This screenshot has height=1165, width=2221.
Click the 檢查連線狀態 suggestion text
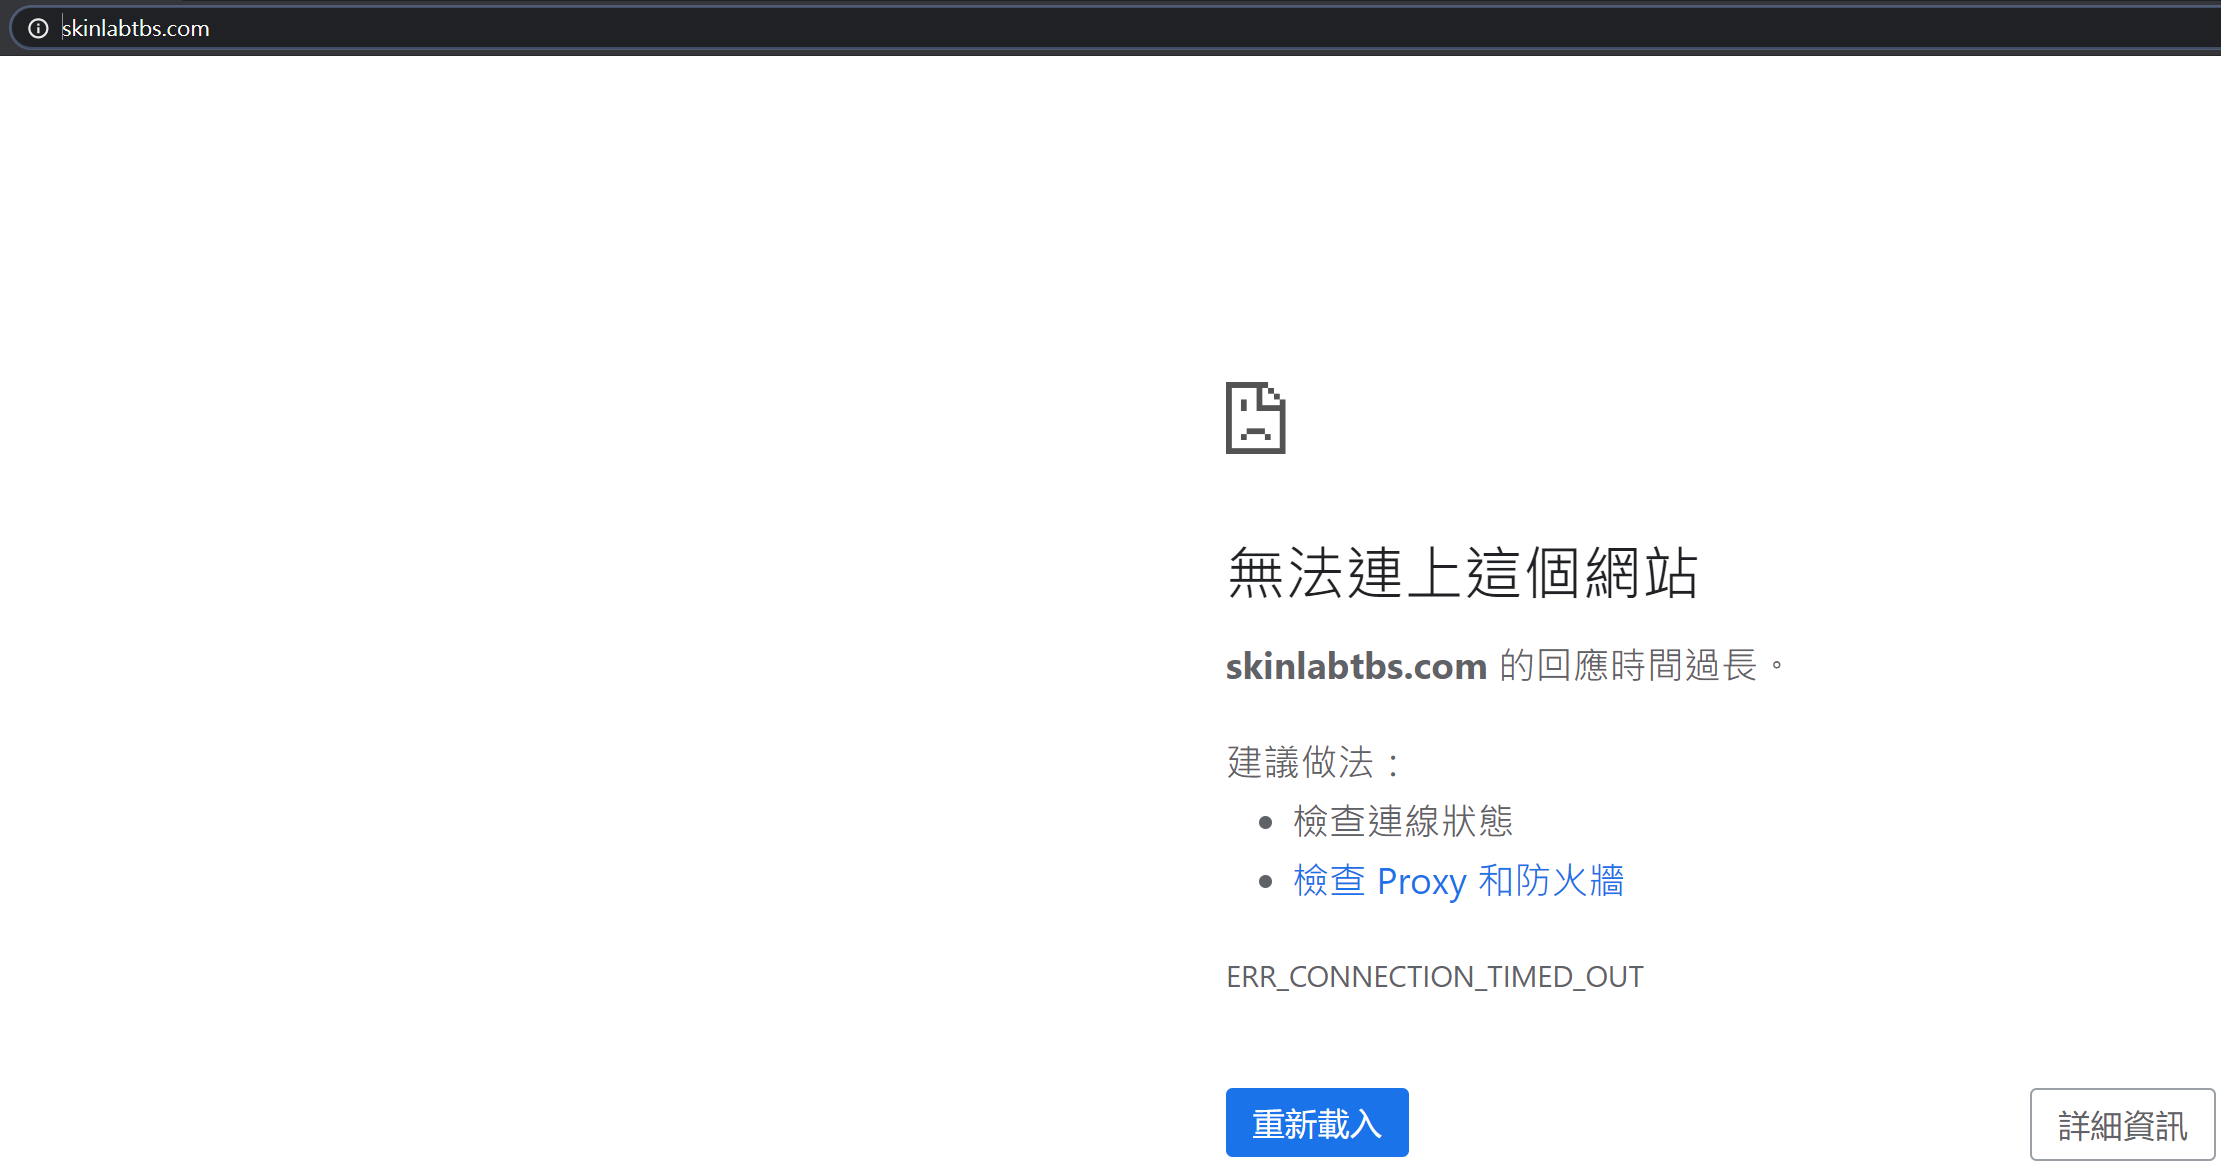(1402, 821)
